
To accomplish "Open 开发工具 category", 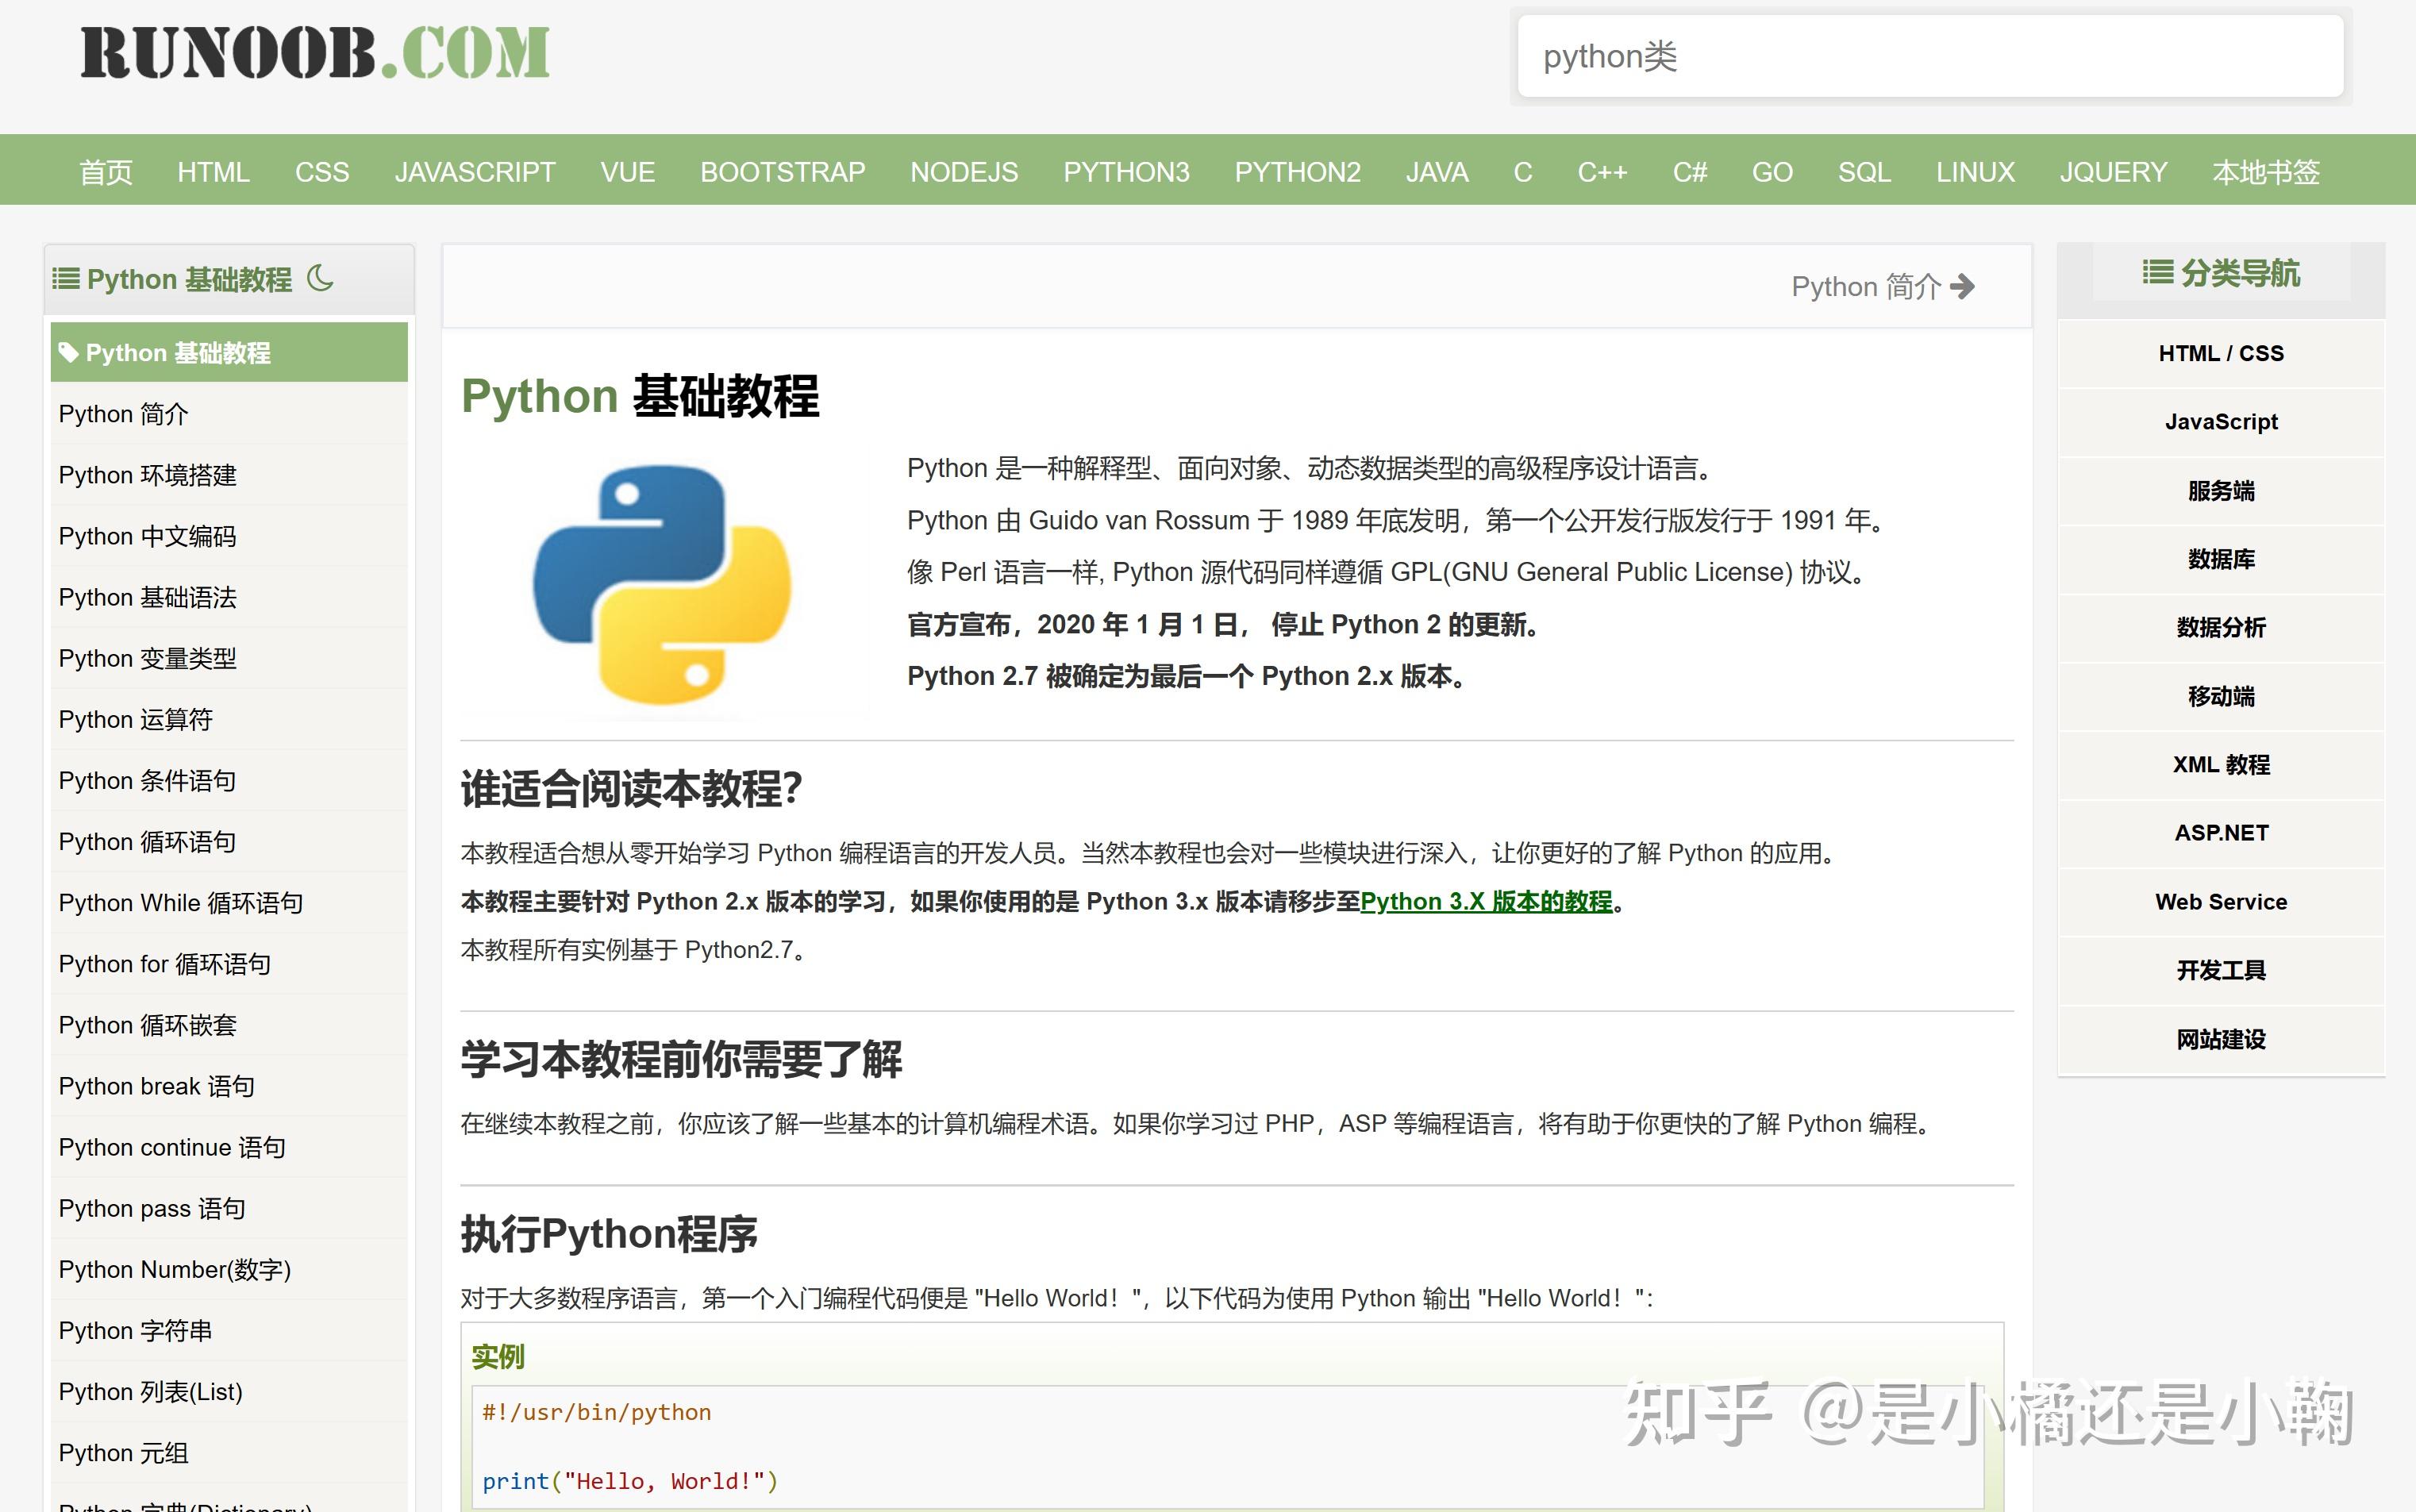I will pyautogui.click(x=2221, y=970).
